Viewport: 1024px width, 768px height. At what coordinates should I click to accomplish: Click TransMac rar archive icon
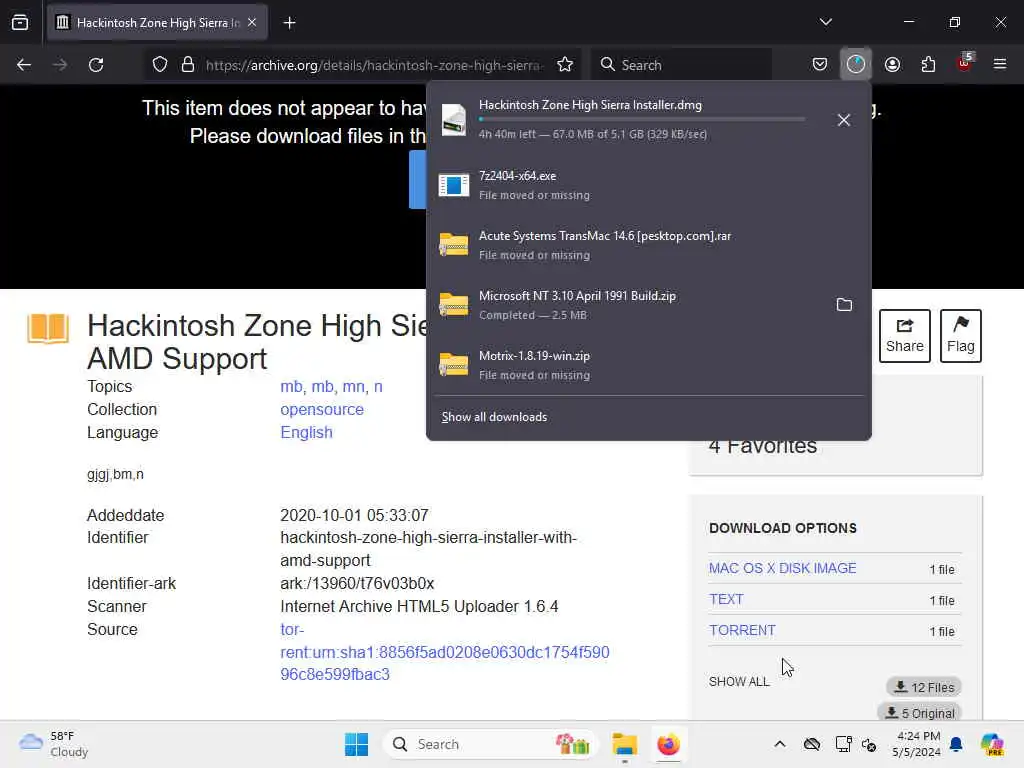(x=454, y=245)
